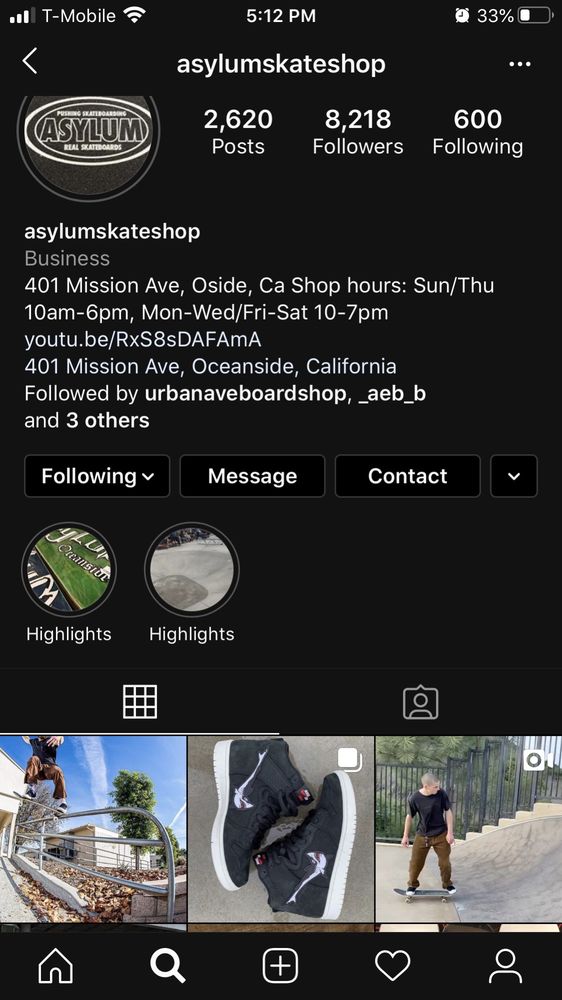This screenshot has width=562, height=1000.
Task: Open the Activity heart icon
Action: 392,966
